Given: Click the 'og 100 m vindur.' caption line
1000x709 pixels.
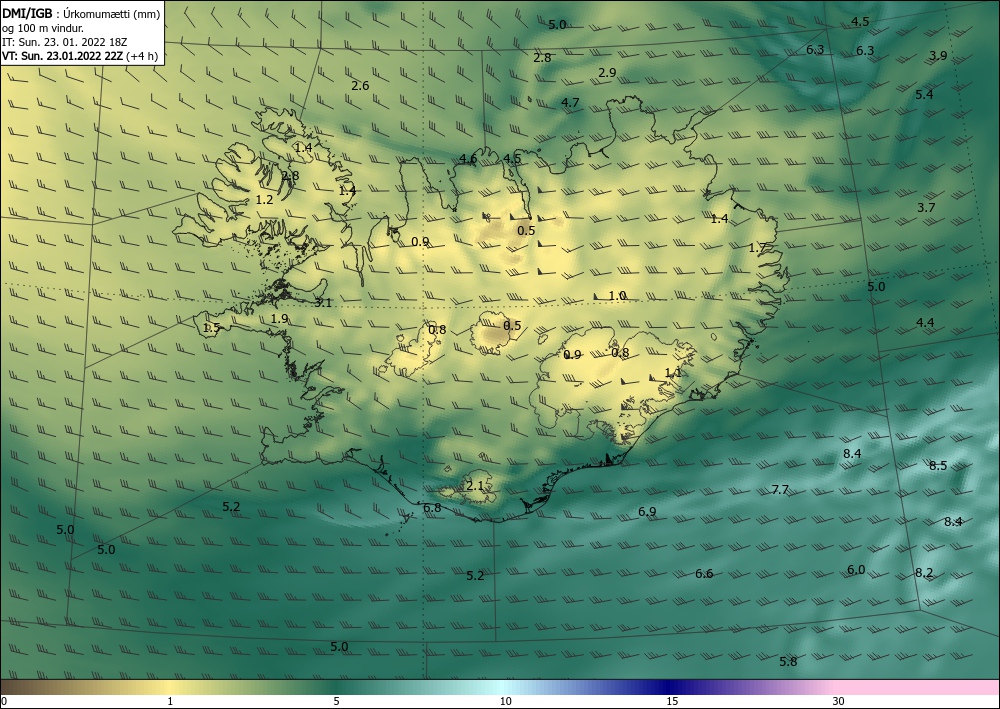Looking at the screenshot, I should 43,28.
